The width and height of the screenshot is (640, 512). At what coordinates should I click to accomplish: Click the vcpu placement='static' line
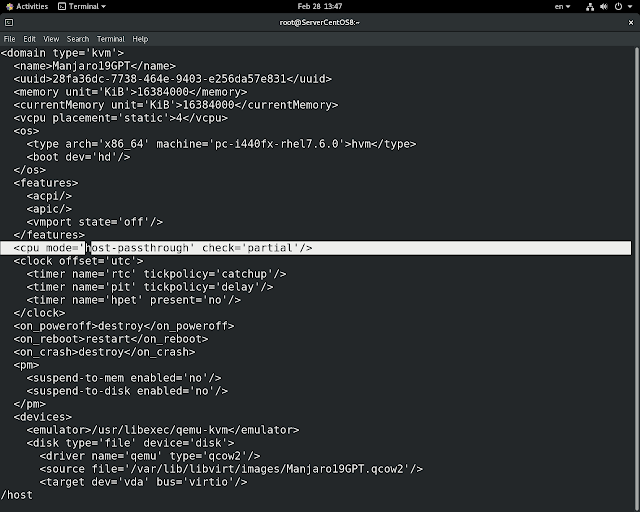pyautogui.click(x=121, y=118)
